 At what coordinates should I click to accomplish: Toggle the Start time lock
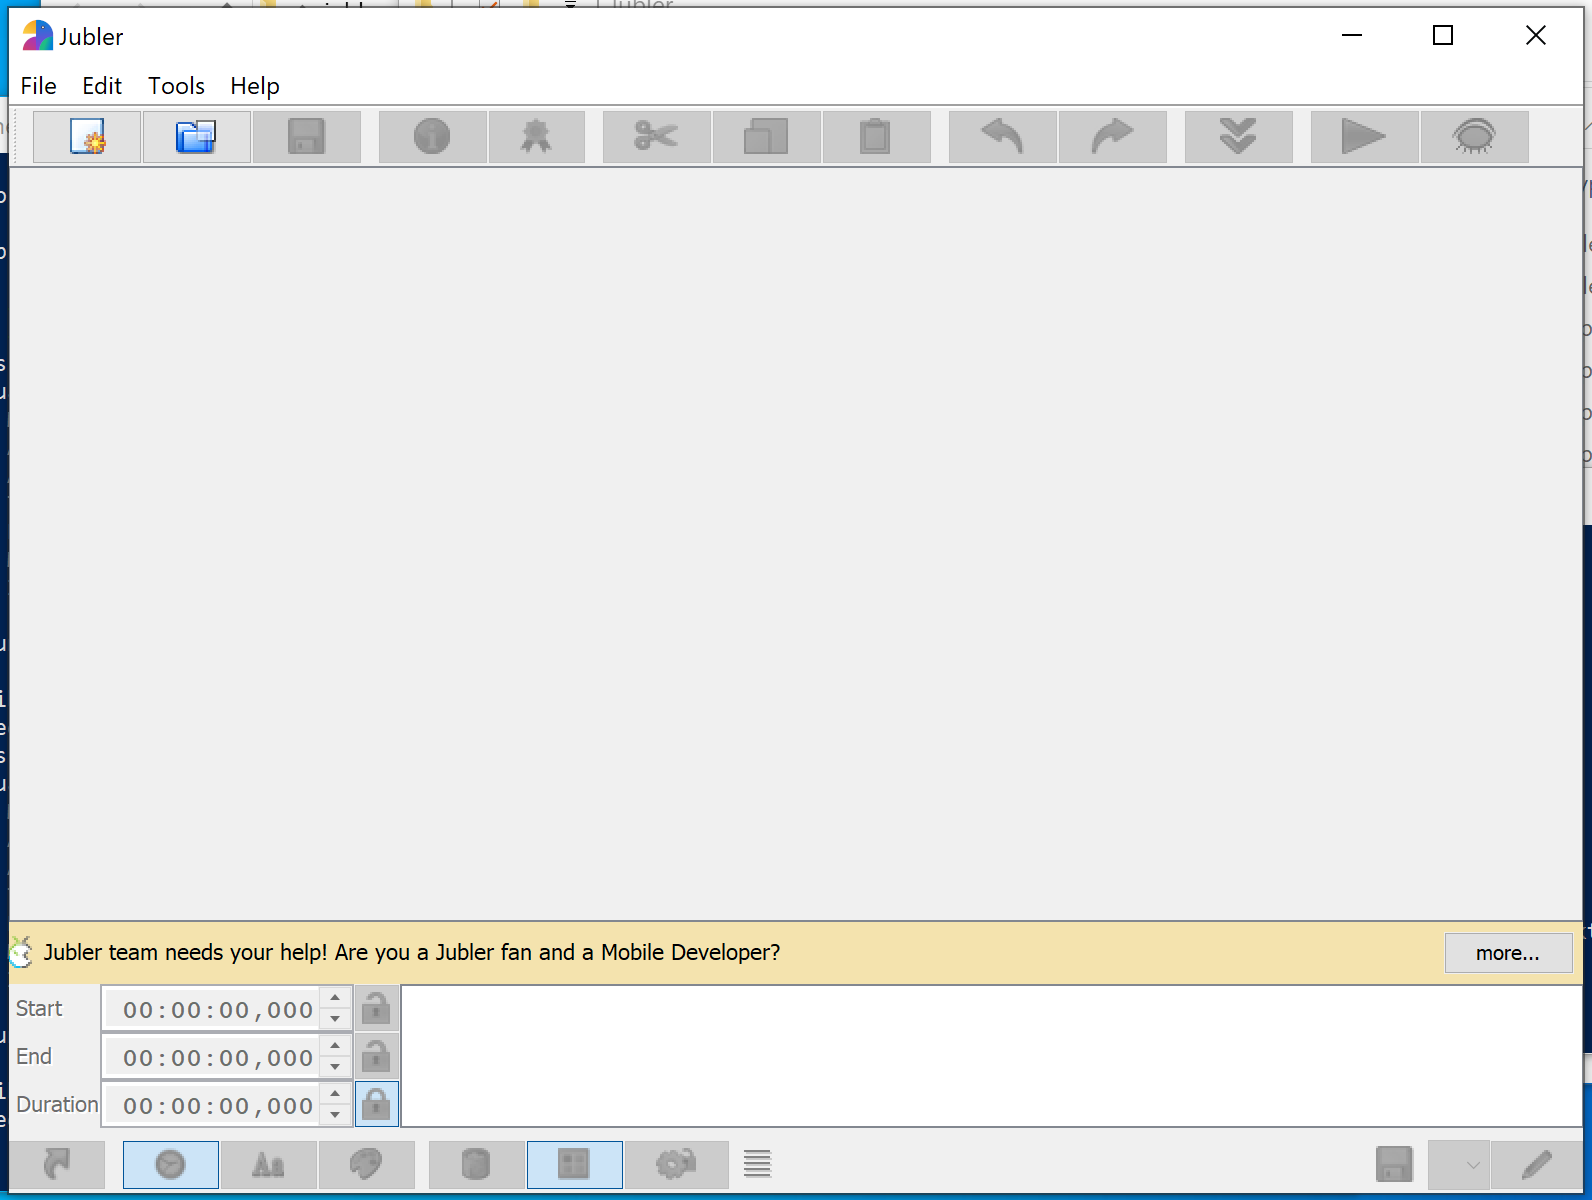coord(376,1008)
